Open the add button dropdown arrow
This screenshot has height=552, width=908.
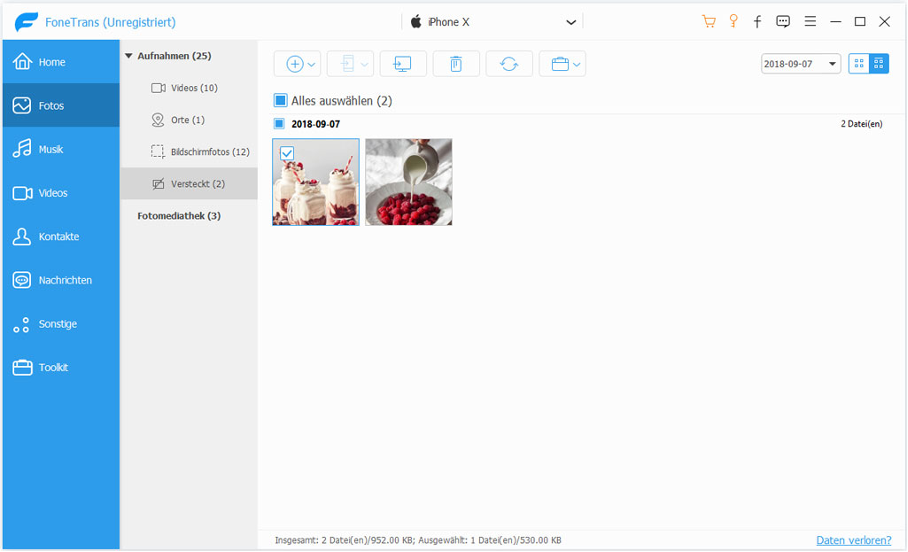312,64
